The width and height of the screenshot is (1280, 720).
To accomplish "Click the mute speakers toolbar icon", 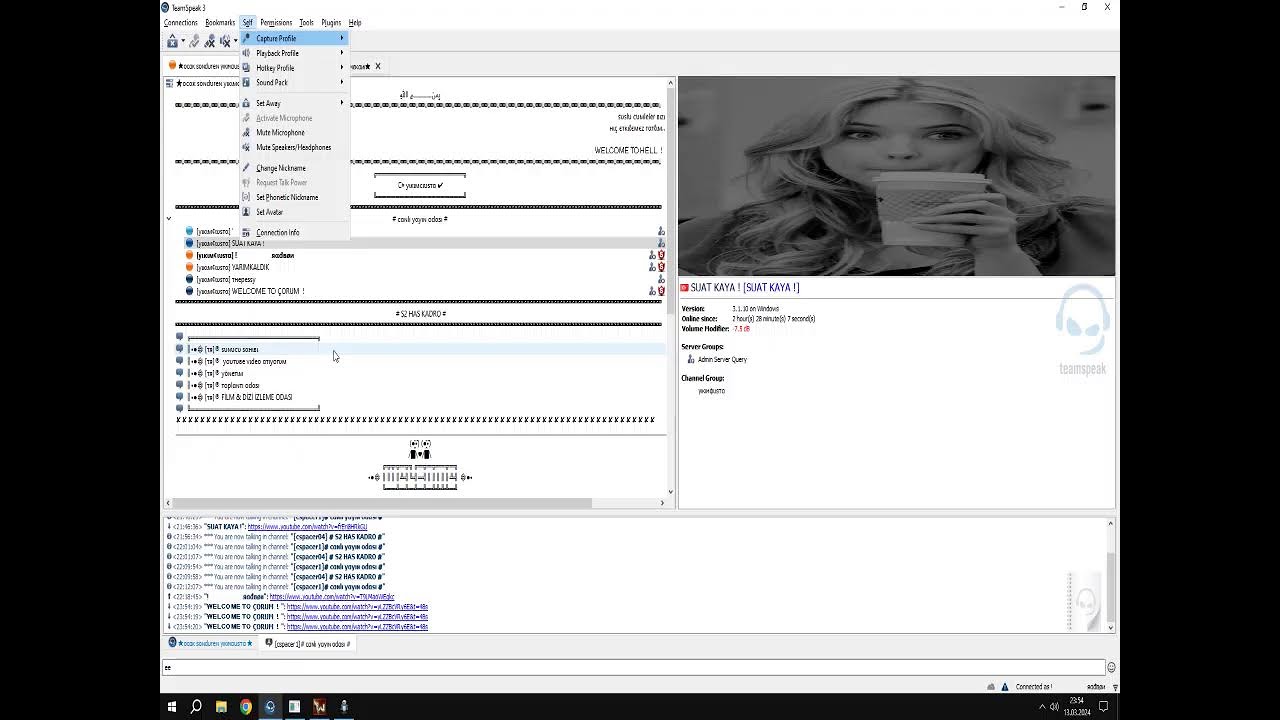I will tap(225, 41).
